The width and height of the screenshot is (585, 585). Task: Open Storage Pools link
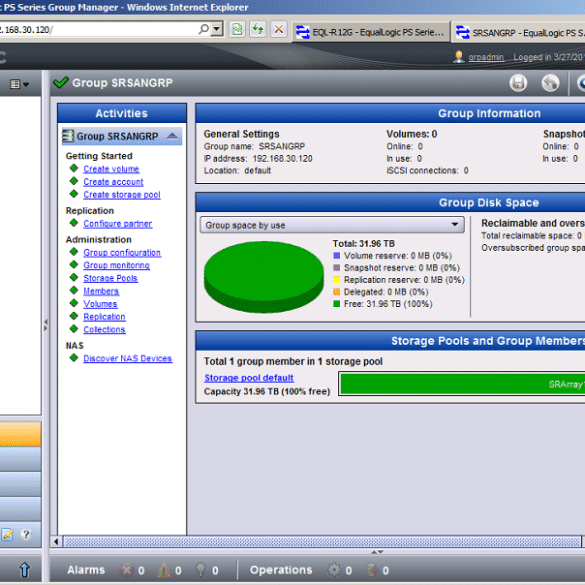pos(110,278)
